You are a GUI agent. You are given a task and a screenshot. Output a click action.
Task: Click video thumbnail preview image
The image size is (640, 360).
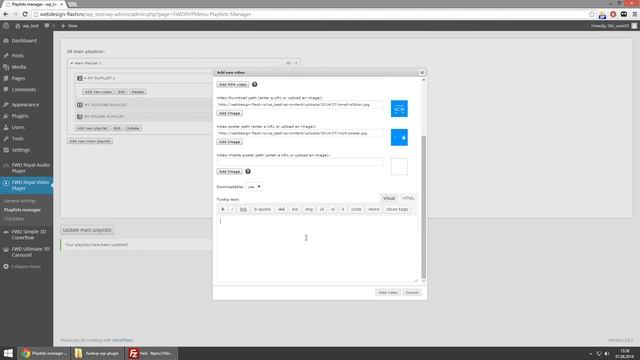click(399, 109)
